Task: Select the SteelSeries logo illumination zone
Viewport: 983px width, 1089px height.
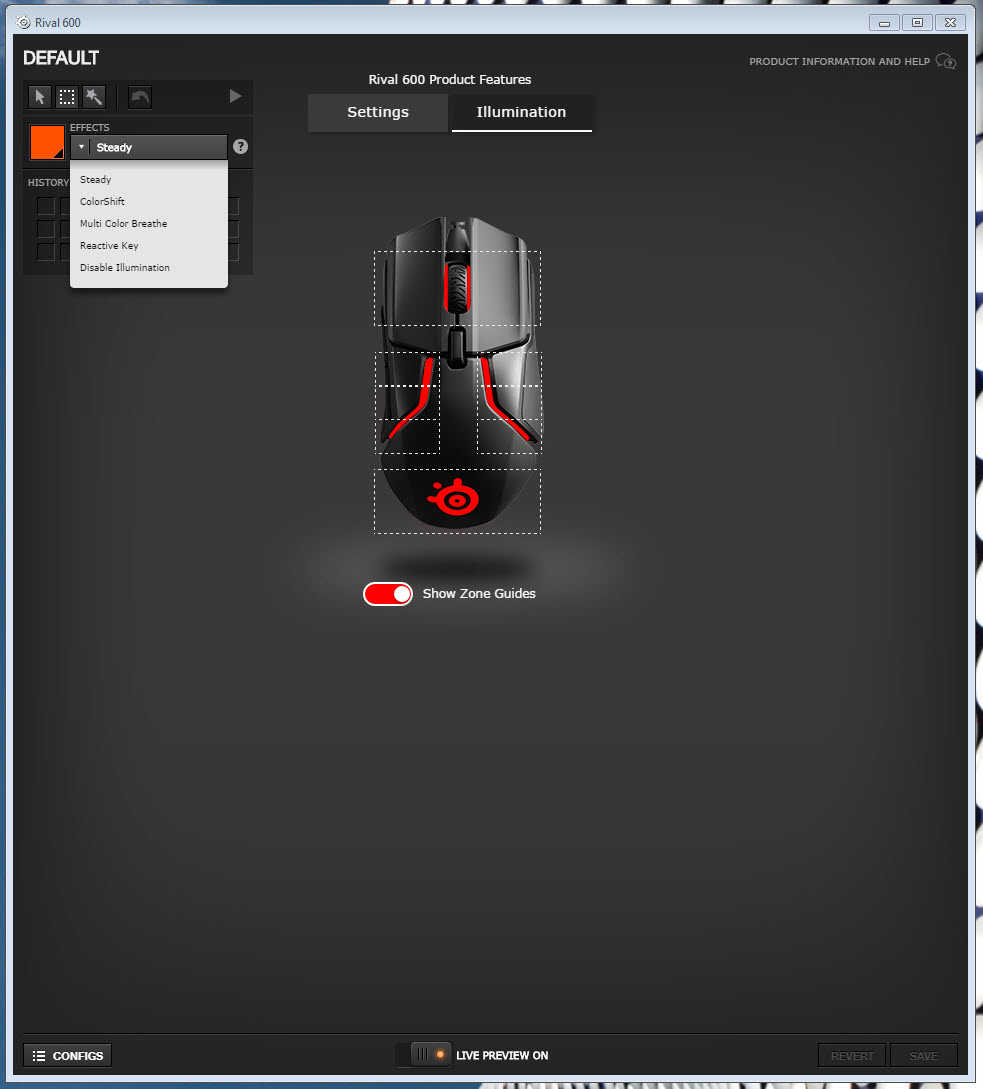Action: tap(457, 501)
